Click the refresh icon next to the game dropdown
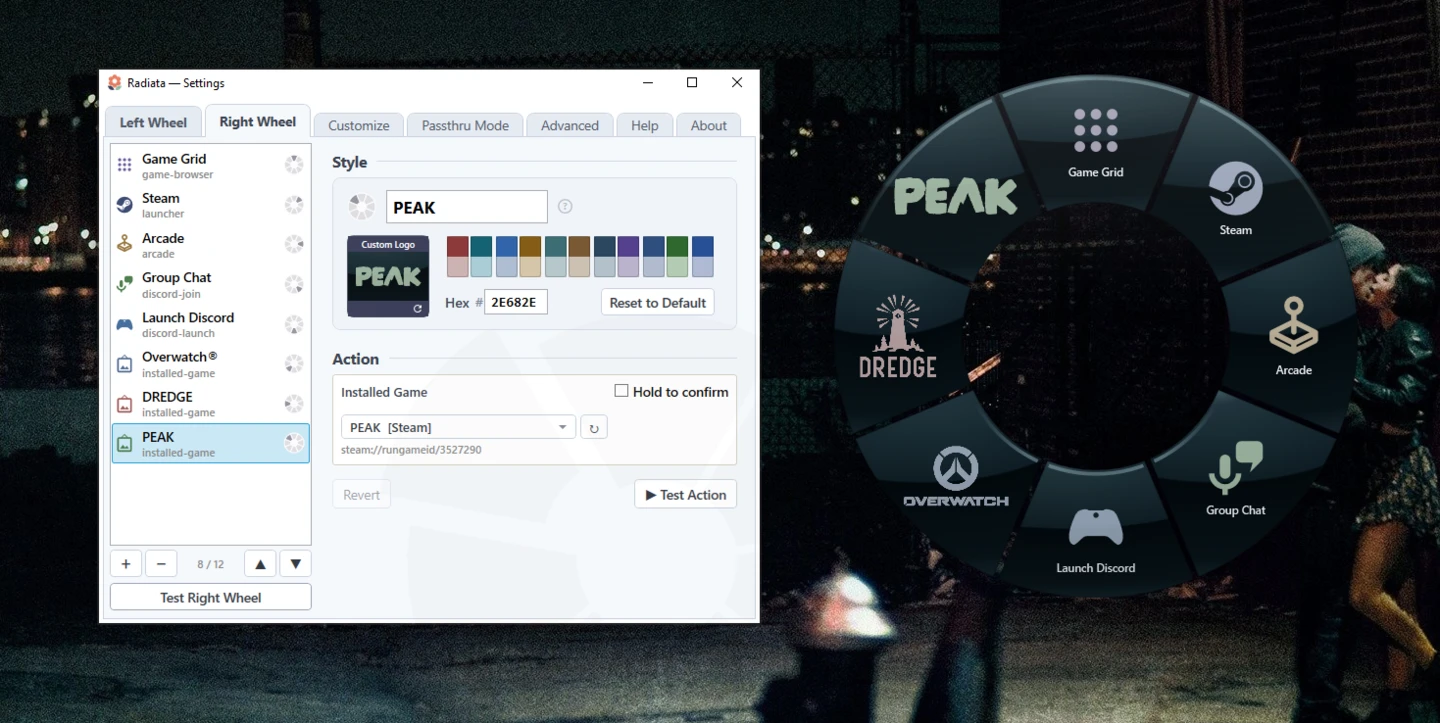The width and height of the screenshot is (1440, 723). [594, 428]
